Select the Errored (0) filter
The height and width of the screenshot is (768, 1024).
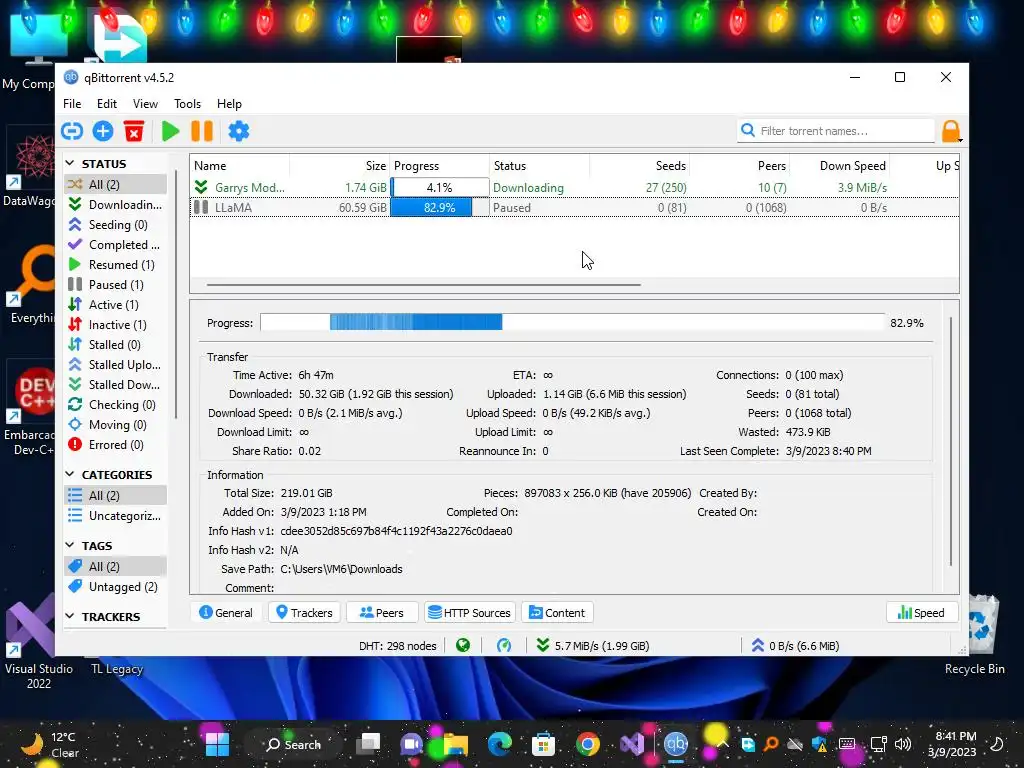tap(116, 445)
